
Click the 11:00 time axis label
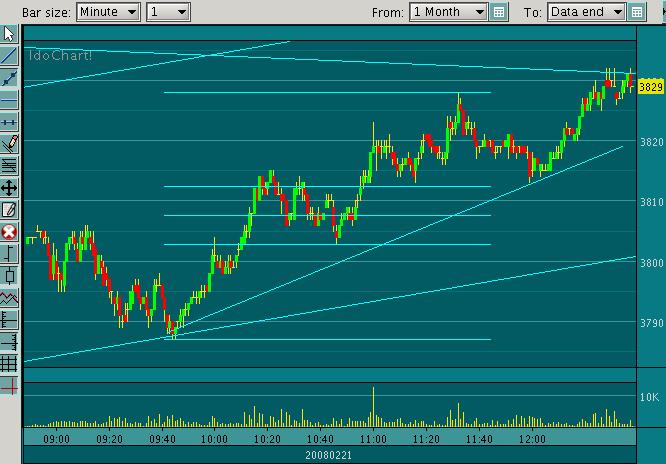point(373,439)
